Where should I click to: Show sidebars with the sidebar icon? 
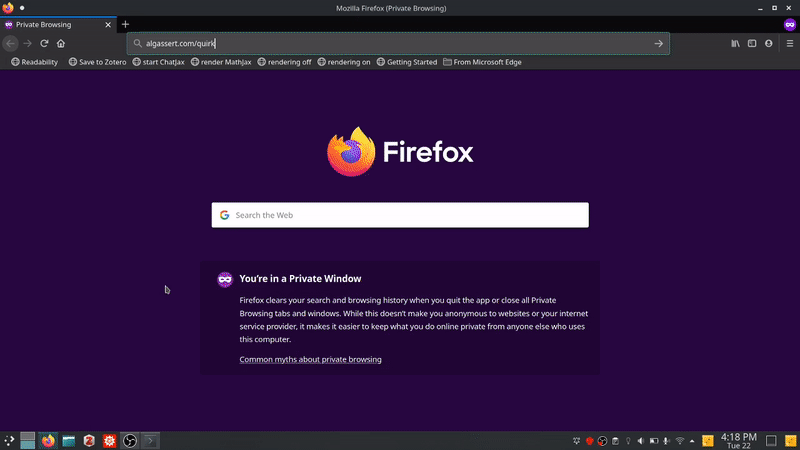(x=752, y=43)
